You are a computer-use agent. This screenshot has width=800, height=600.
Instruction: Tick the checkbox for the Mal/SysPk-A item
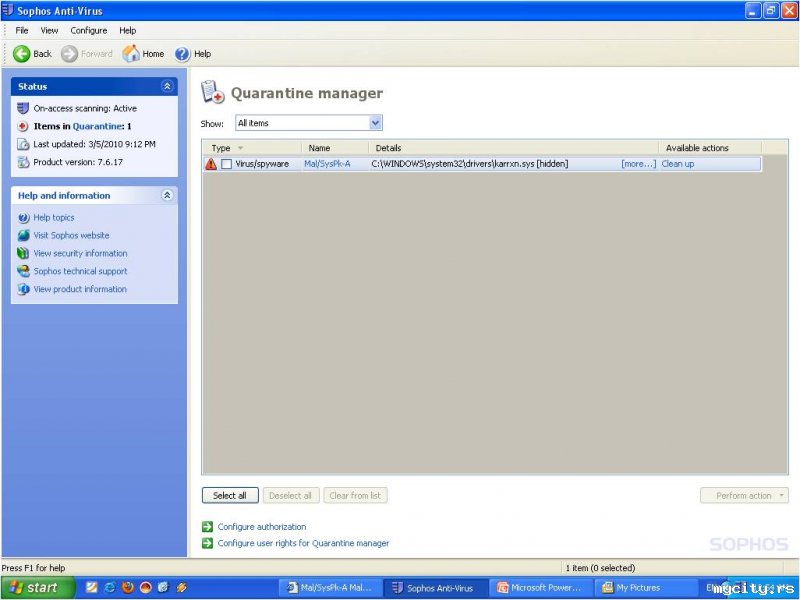coord(227,164)
